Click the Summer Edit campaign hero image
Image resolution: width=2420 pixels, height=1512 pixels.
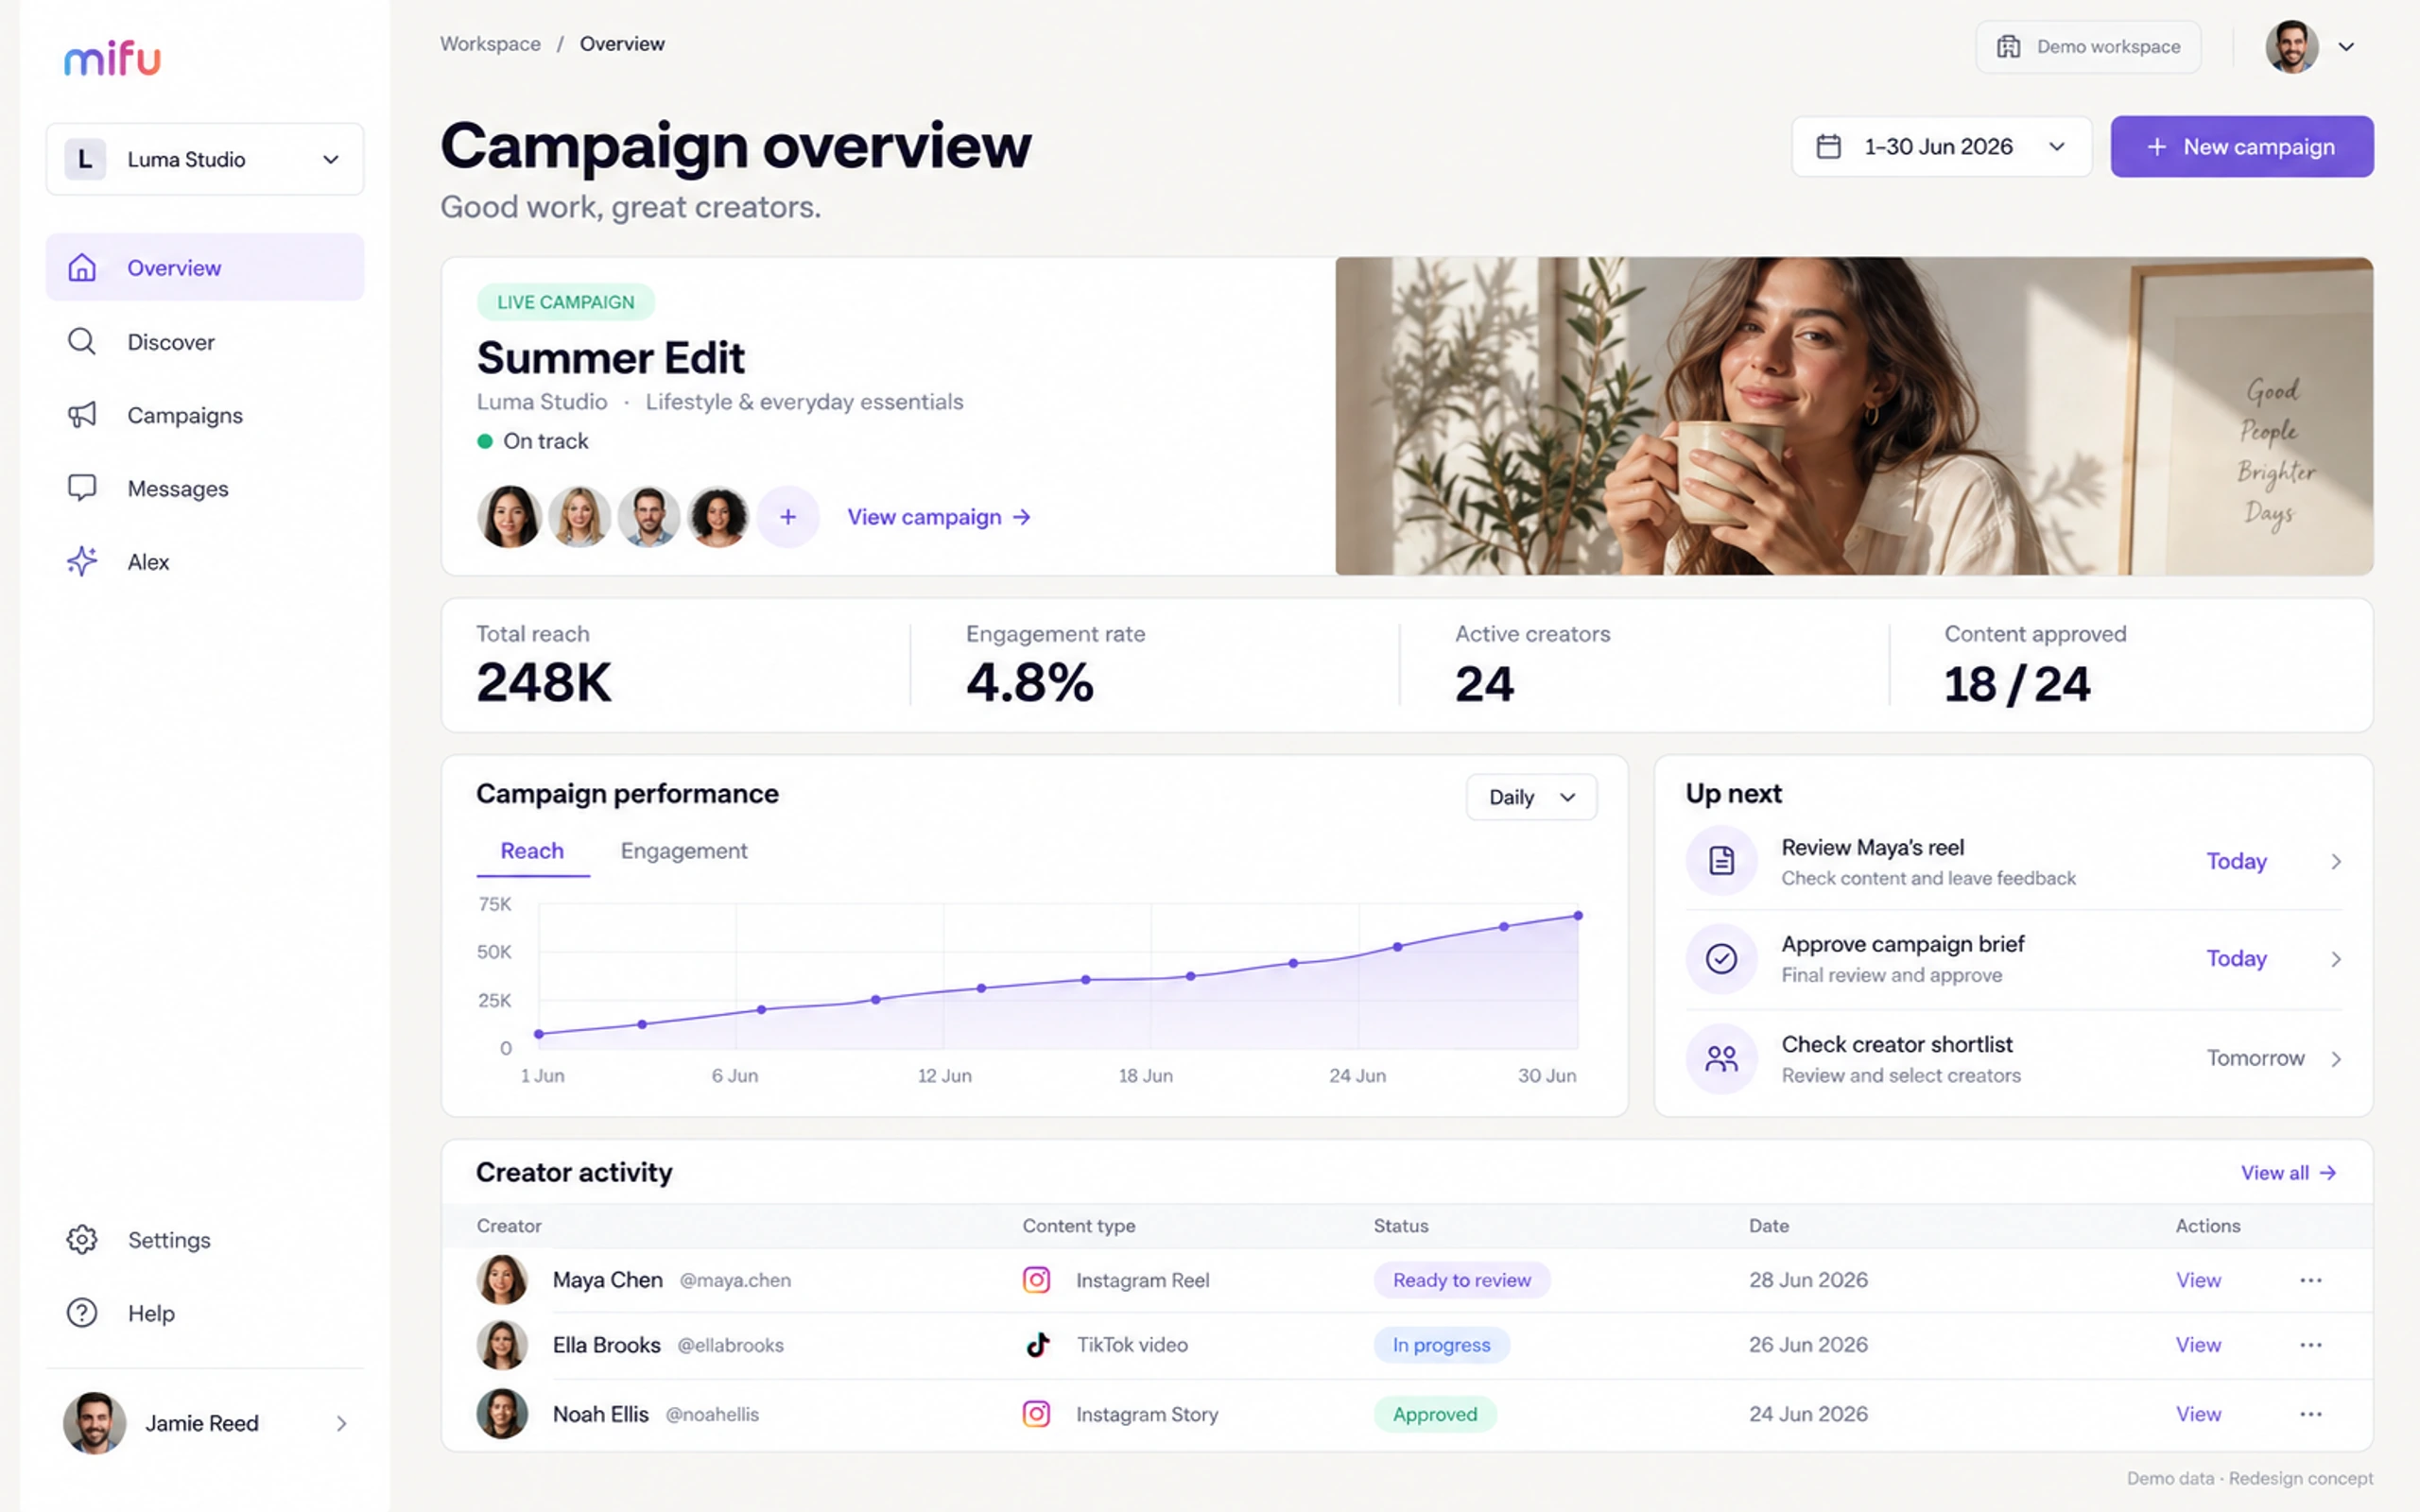point(1854,416)
